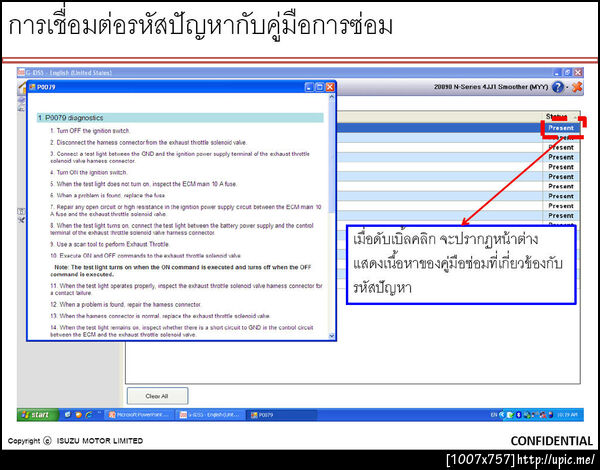The height and width of the screenshot is (470, 600).
Task: Click the Clear All button
Action: [x=157, y=396]
